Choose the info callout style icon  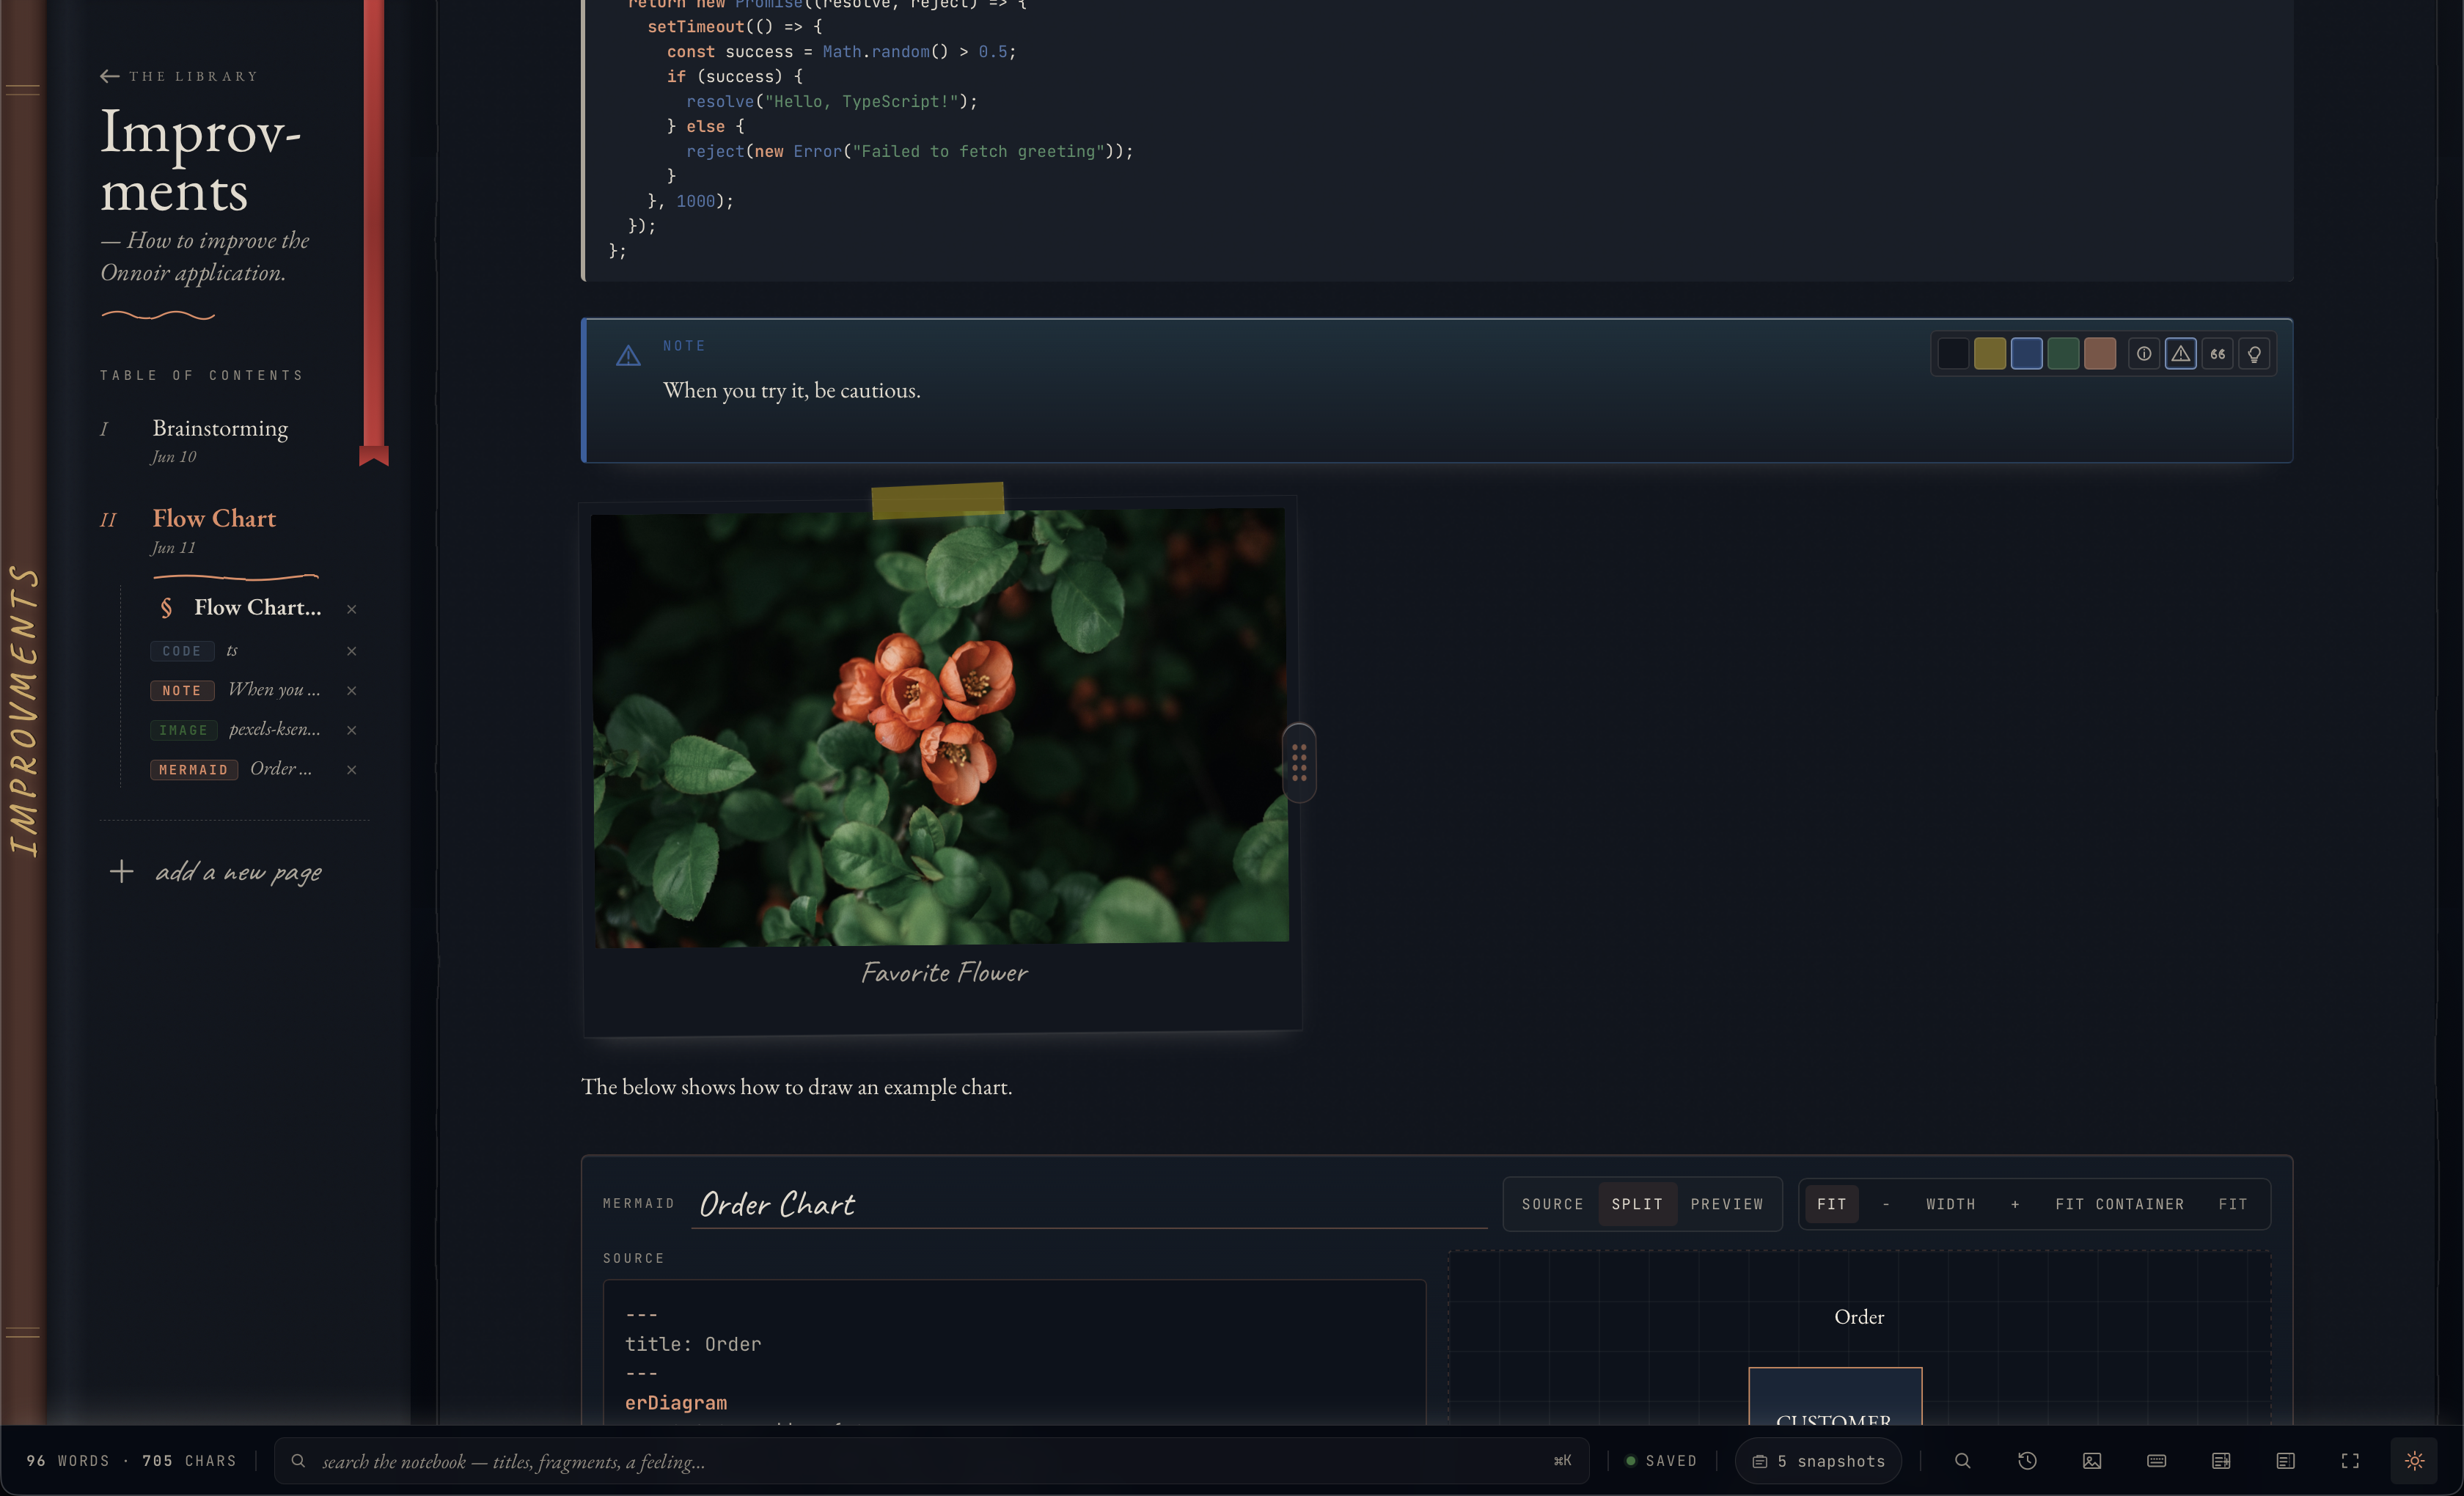[x=2143, y=354]
